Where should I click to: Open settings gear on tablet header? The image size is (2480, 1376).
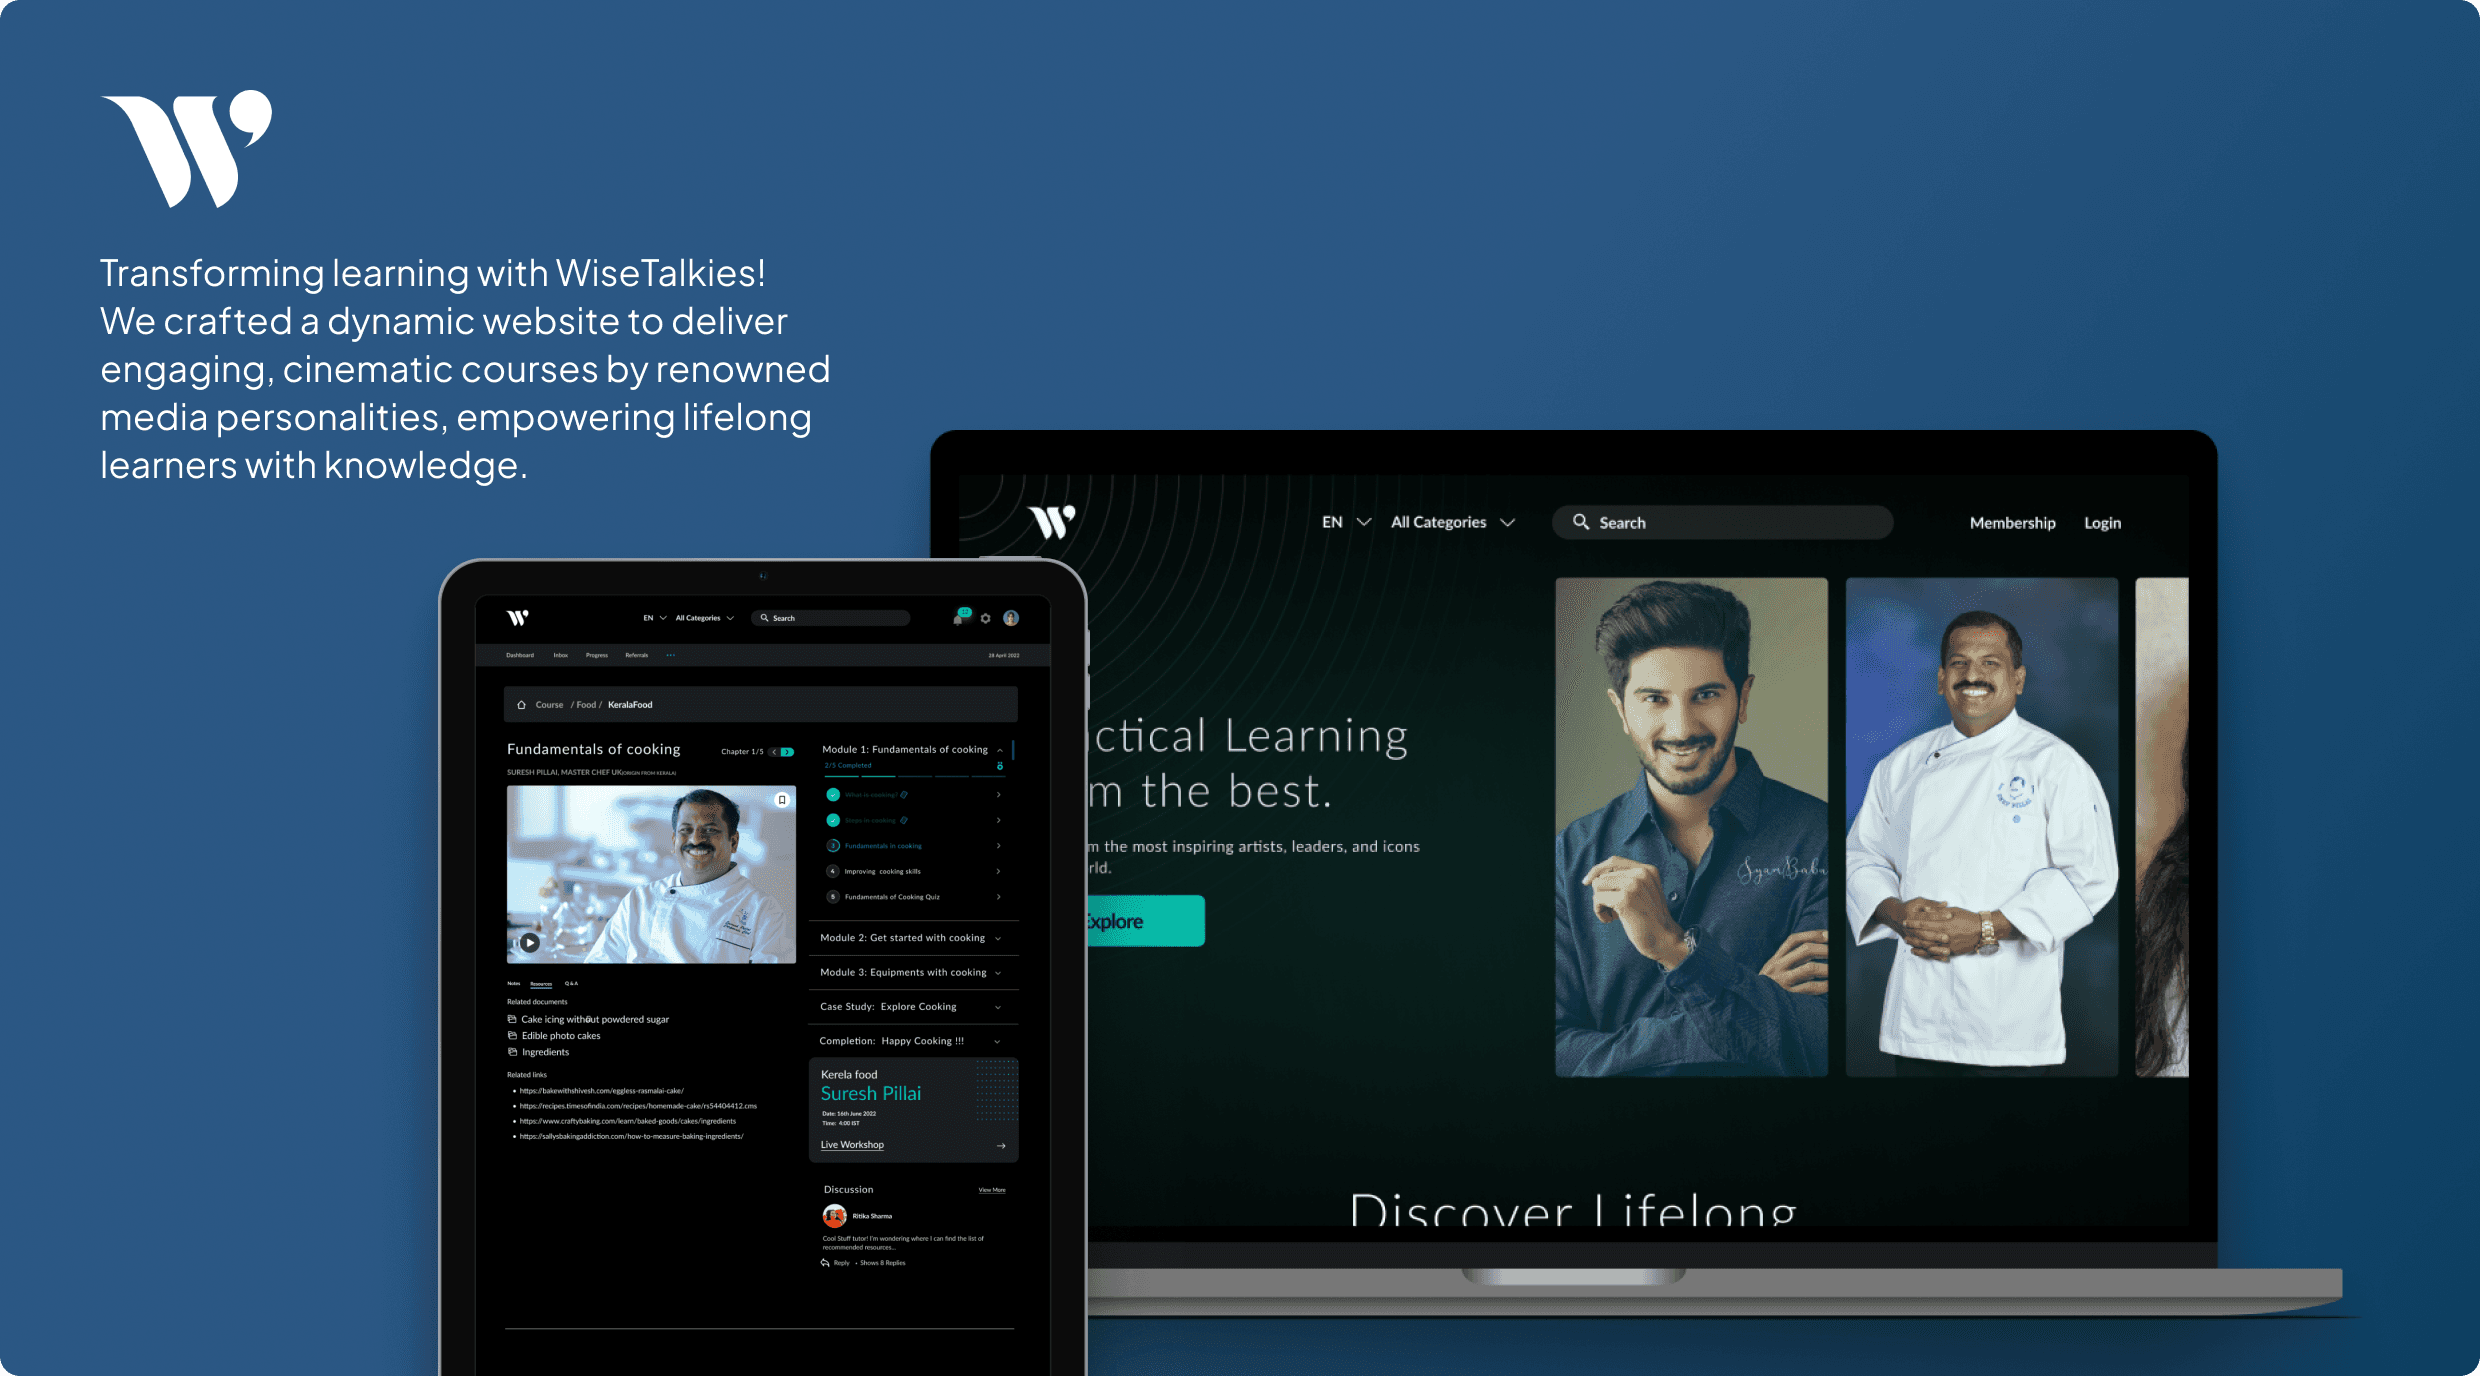click(x=985, y=618)
